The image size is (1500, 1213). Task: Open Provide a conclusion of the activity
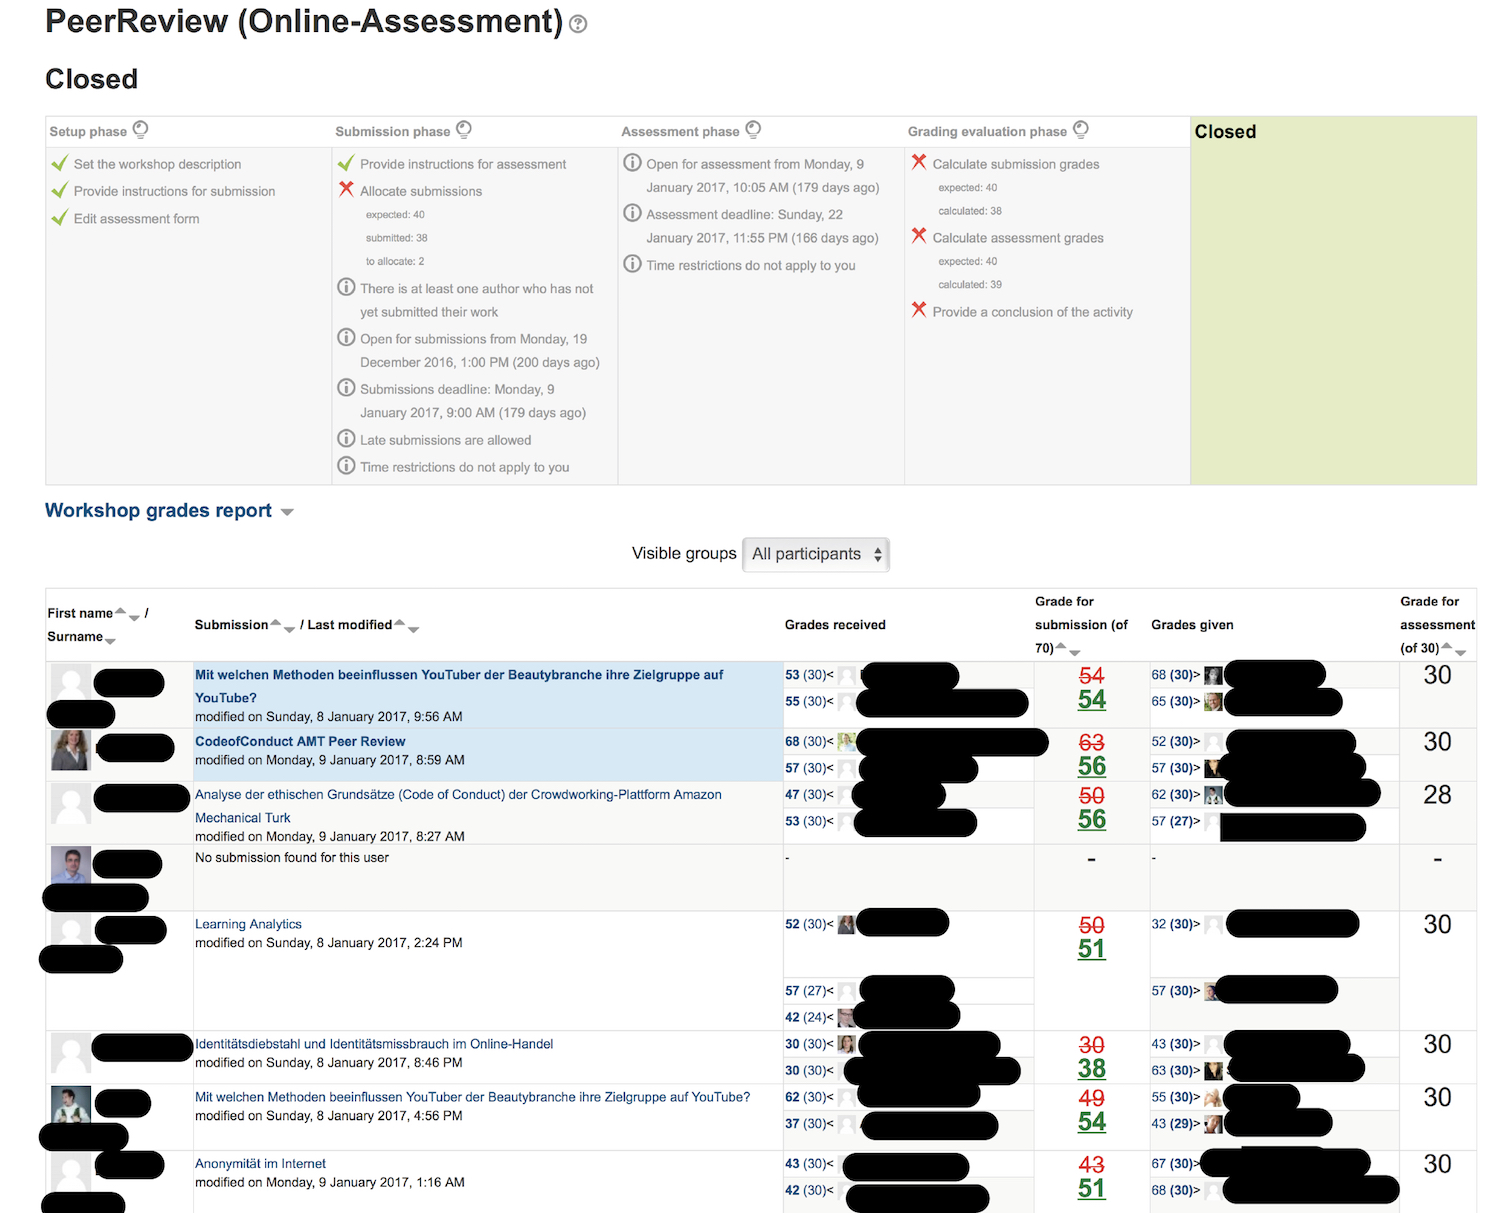[1032, 312]
